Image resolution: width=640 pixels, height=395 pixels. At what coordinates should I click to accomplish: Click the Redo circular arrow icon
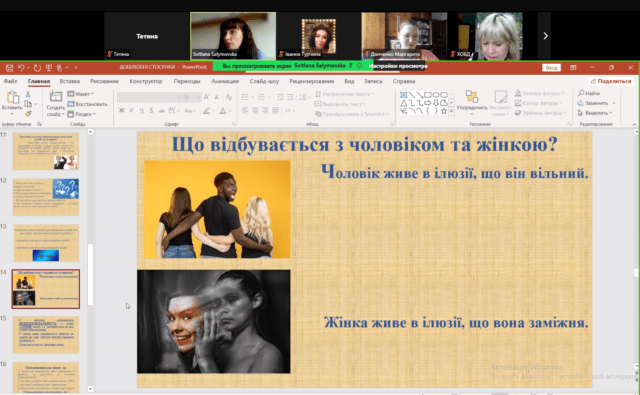[x=37, y=68]
